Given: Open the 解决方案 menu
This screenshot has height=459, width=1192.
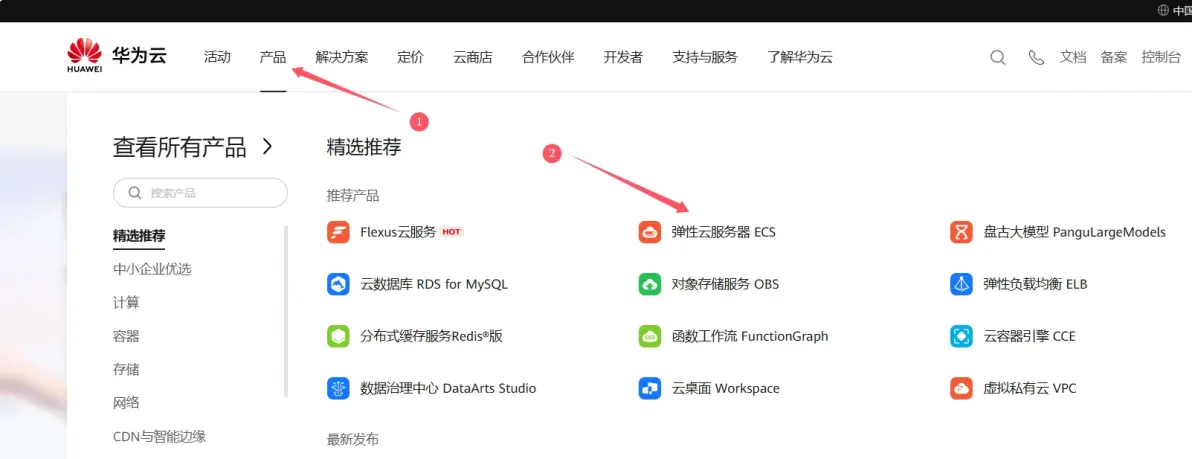Looking at the screenshot, I should (x=342, y=57).
